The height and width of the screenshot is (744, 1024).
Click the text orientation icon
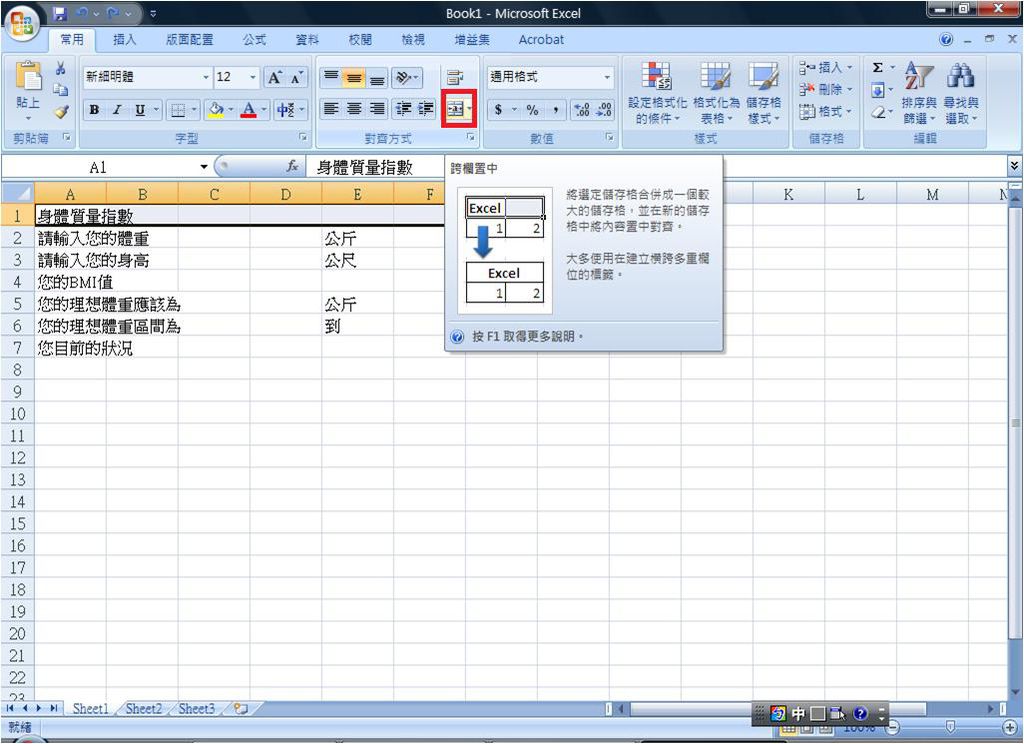406,78
